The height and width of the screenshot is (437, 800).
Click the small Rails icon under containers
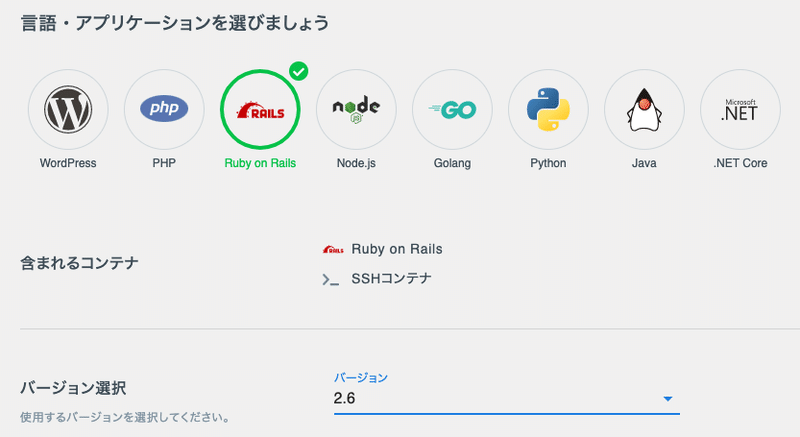332,249
